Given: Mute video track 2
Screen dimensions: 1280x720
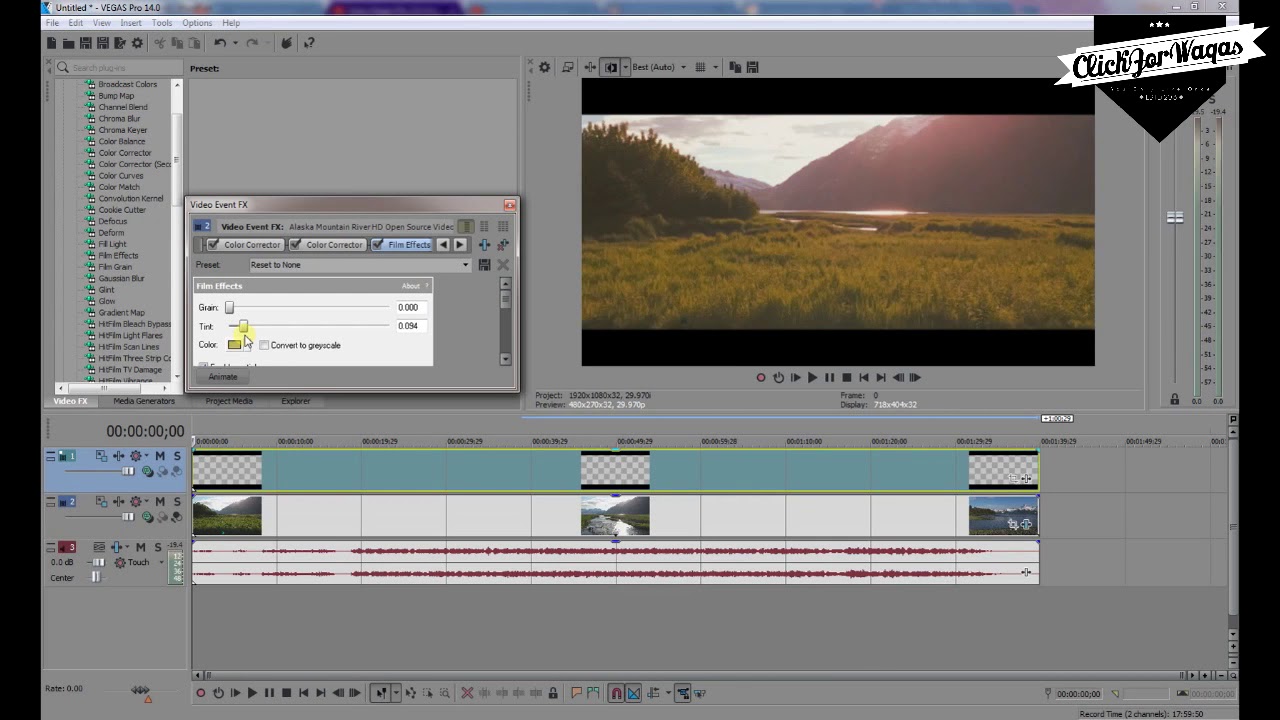Looking at the screenshot, I should coord(160,502).
